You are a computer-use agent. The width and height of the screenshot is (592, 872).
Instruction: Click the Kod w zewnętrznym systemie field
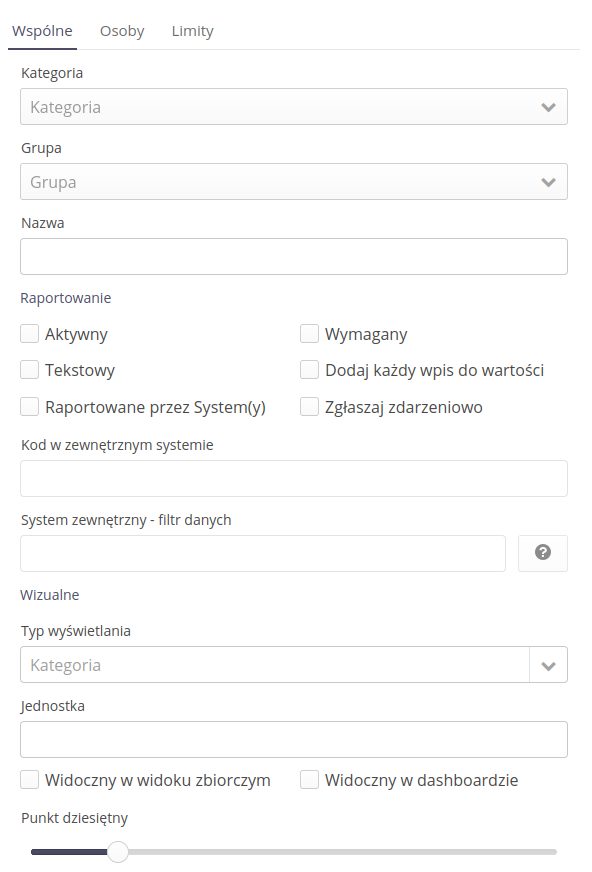coord(293,478)
